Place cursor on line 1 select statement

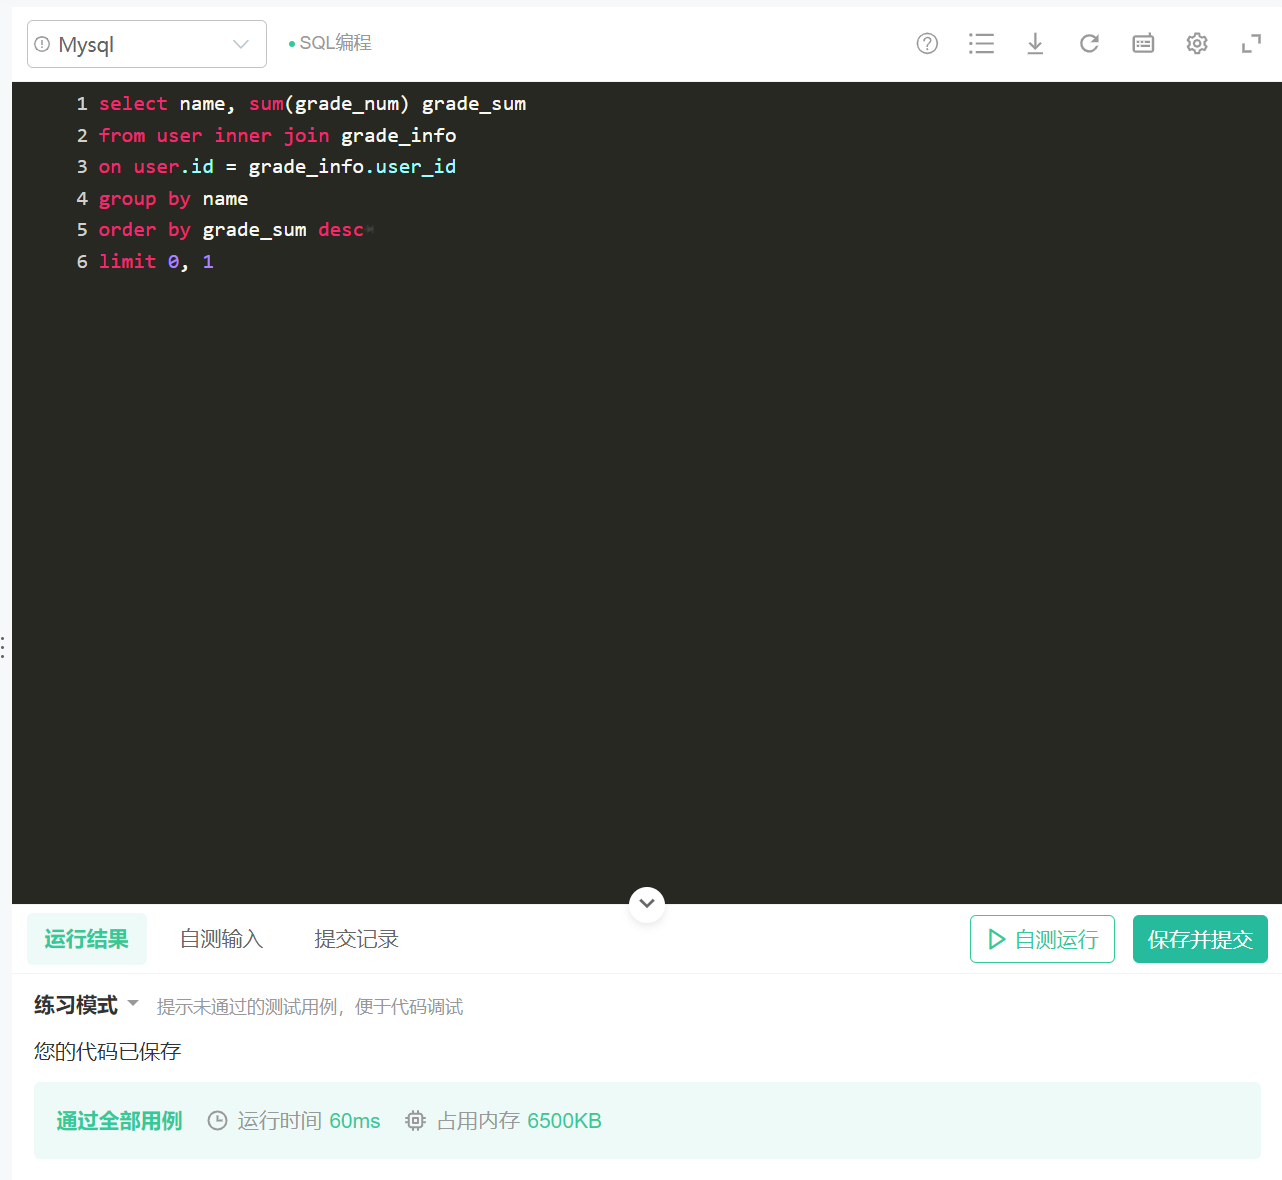point(312,104)
